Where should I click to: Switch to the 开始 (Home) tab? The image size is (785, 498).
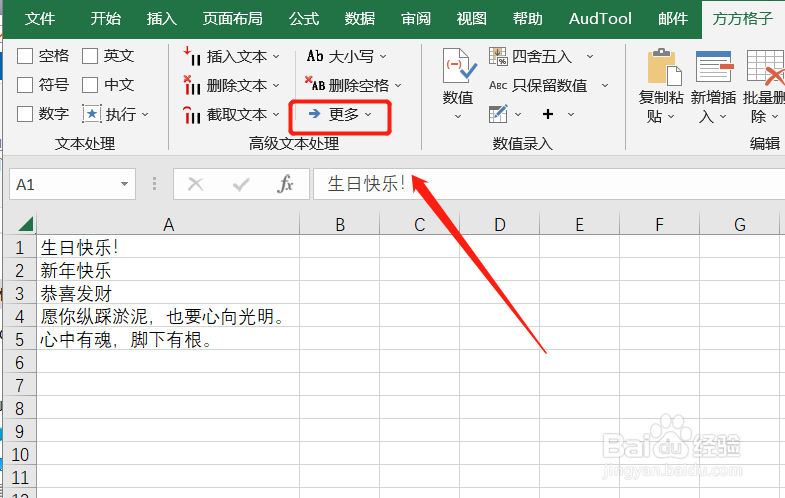[106, 19]
